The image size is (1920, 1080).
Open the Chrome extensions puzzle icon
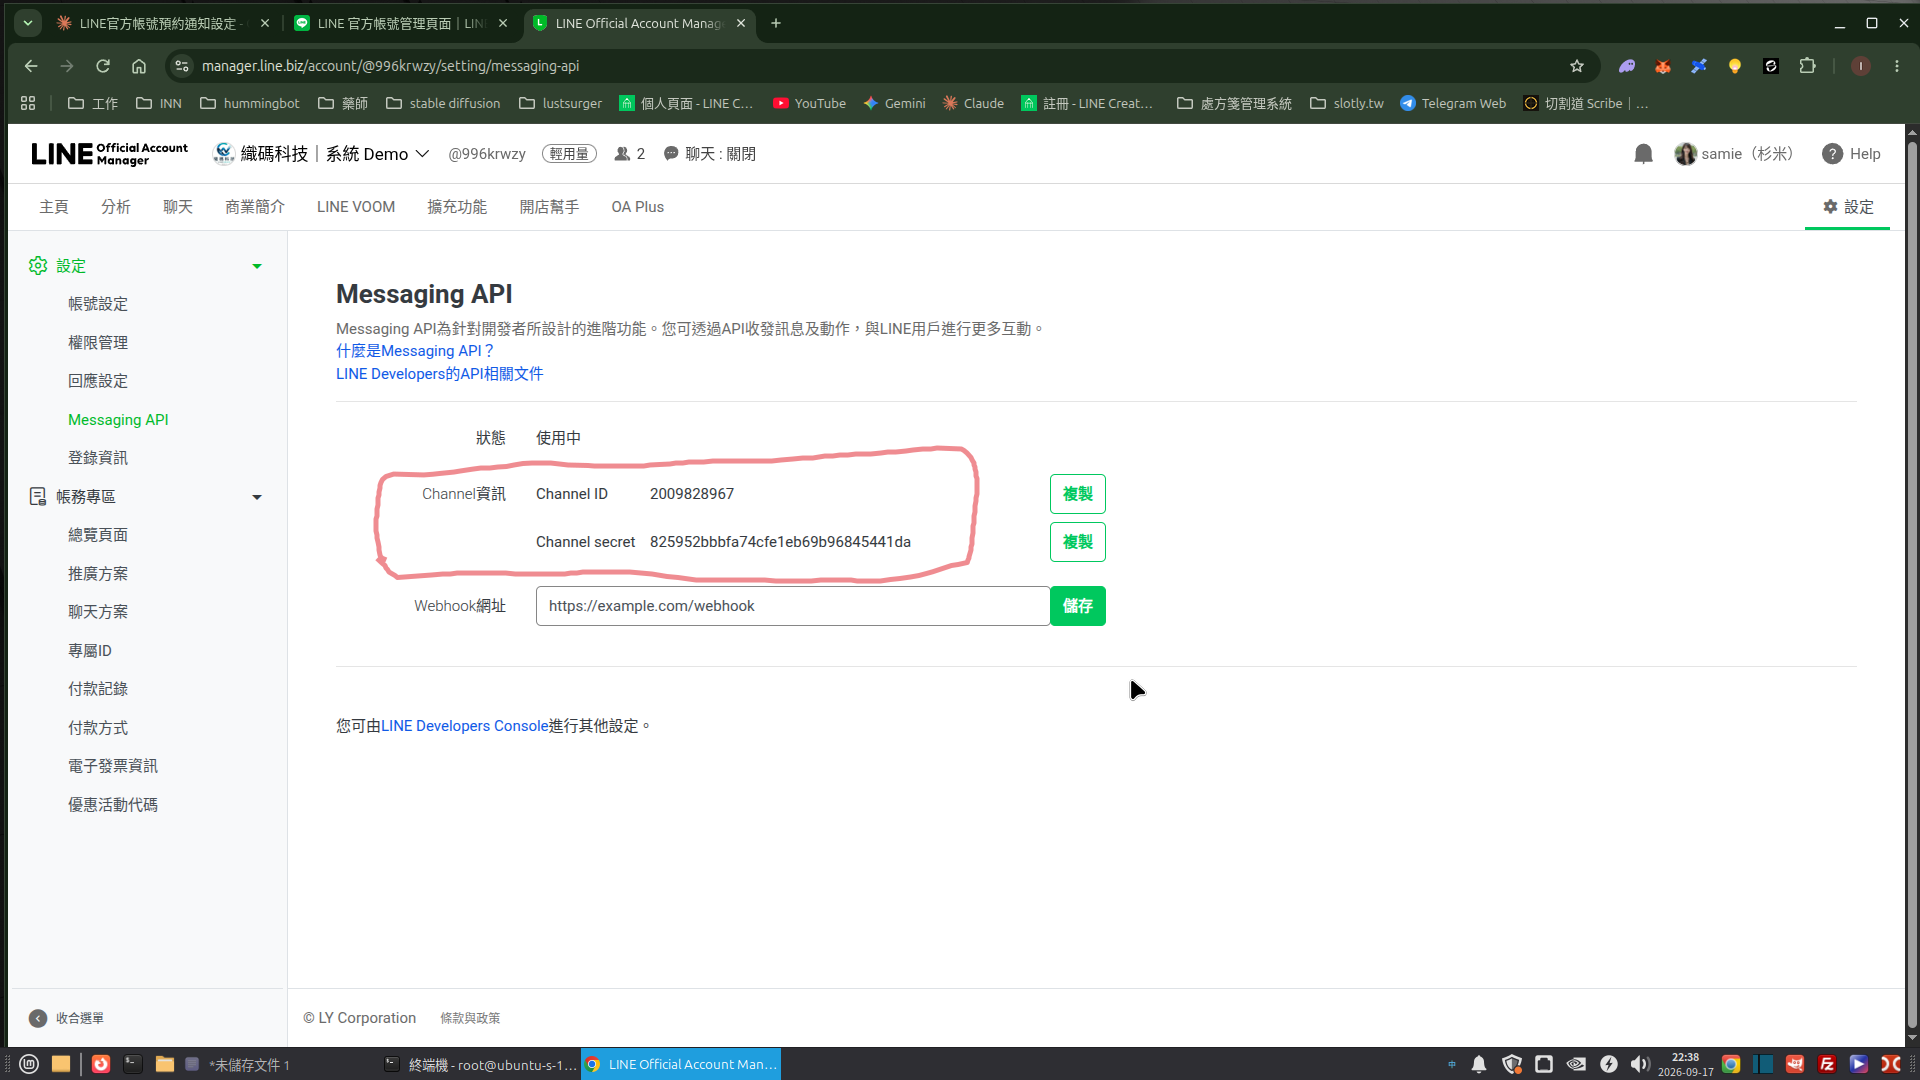1807,66
